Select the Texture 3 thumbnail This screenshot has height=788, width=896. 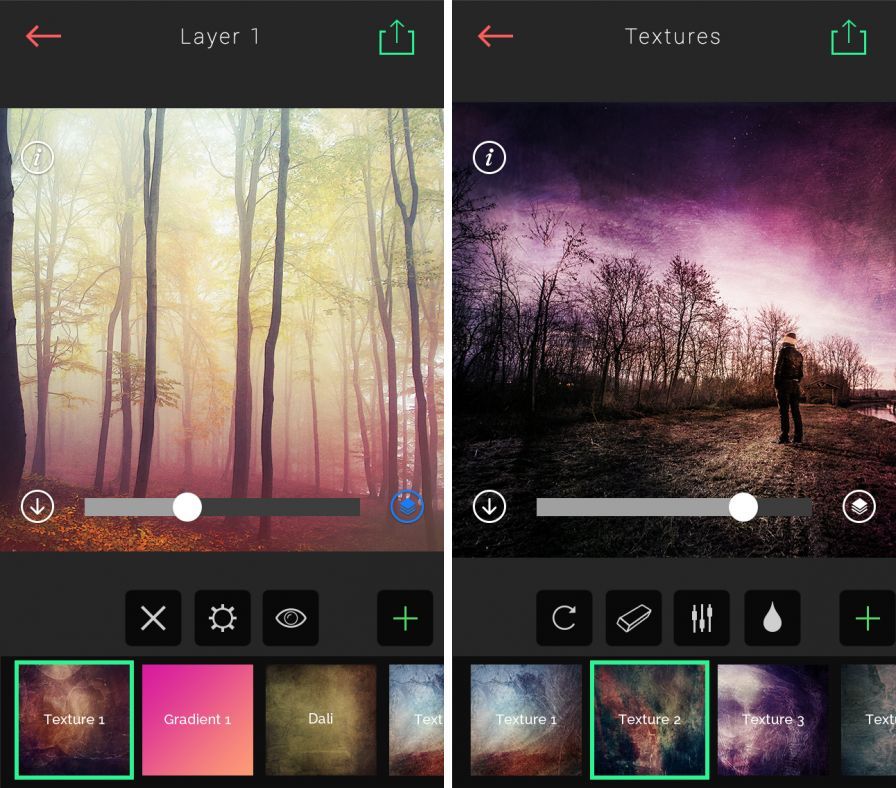pos(773,720)
